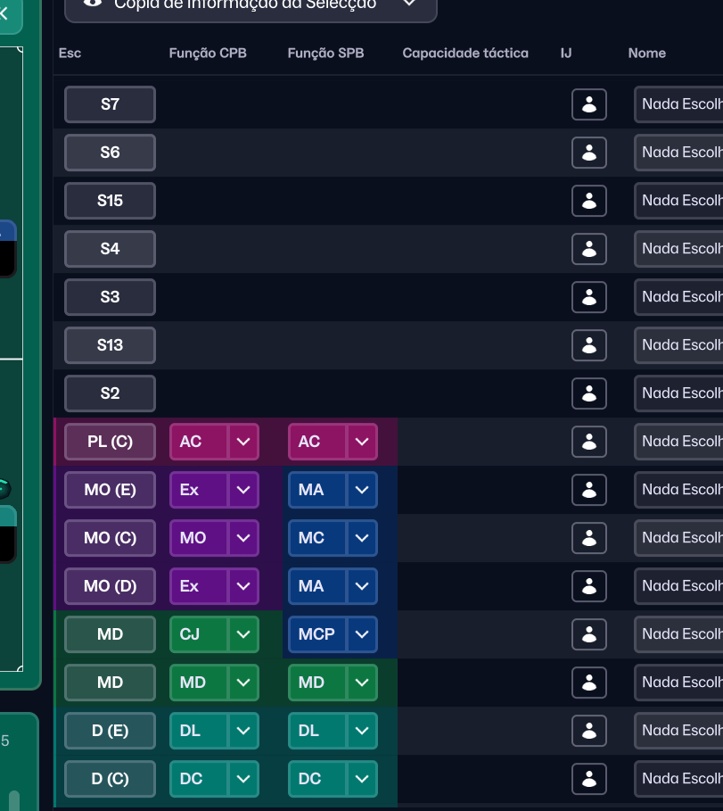Select the D (E) position button
Screen dimensions: 723x811
110,730
